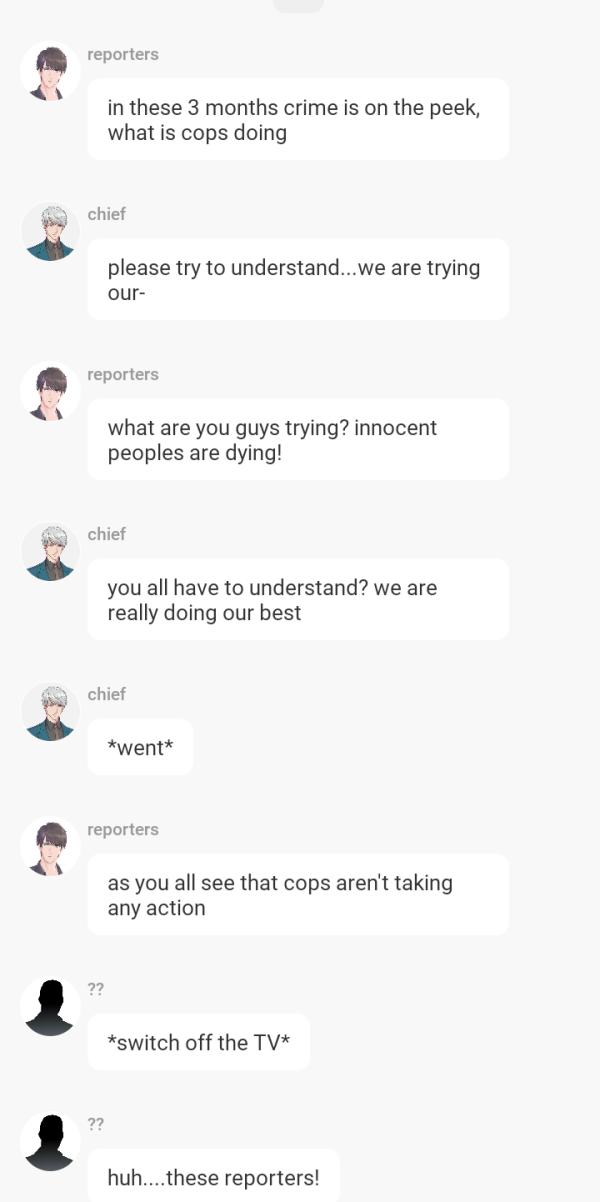Tap the grey handle at top of screen
Viewport: 600px width, 1202px height.
click(298, 5)
